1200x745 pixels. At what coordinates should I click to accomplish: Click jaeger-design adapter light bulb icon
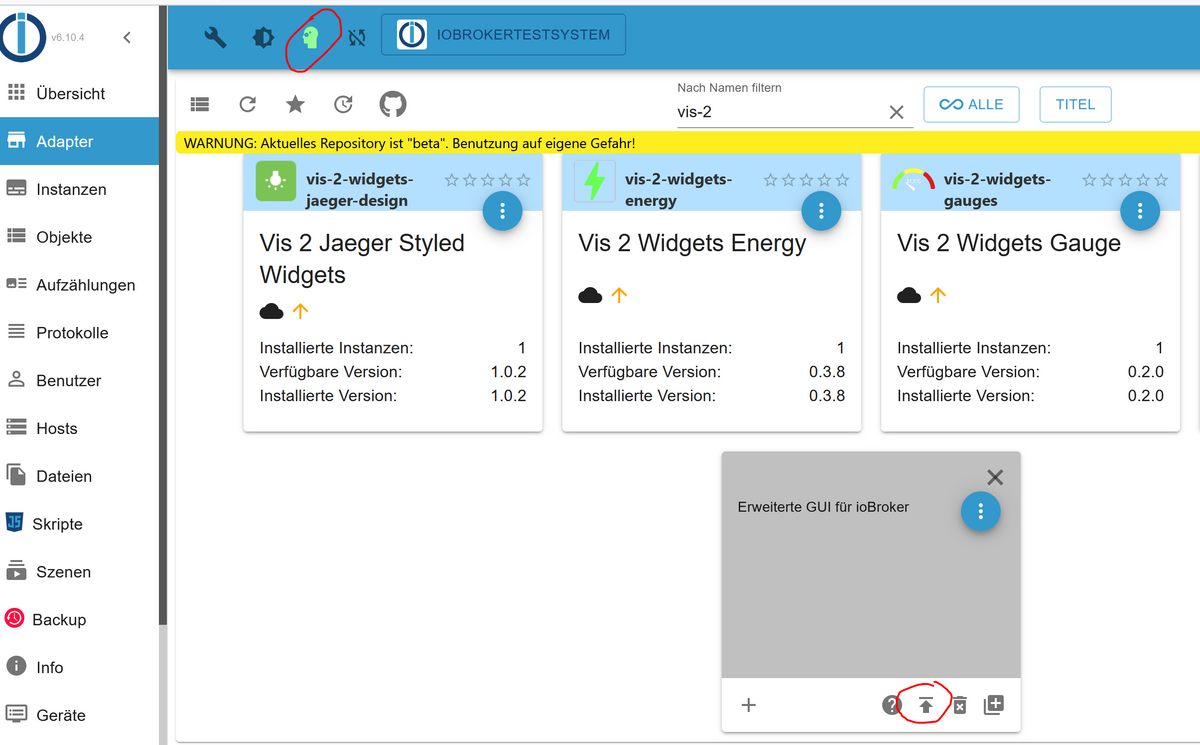[275, 181]
